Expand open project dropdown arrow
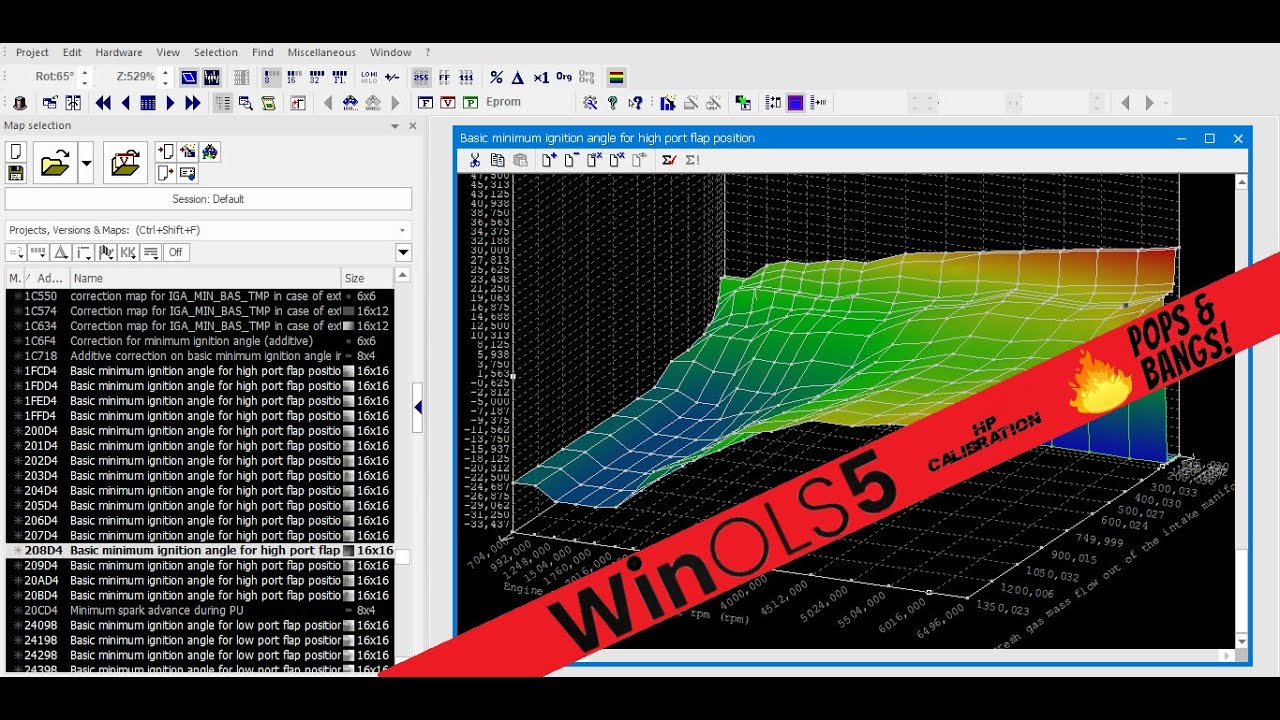 coord(86,163)
